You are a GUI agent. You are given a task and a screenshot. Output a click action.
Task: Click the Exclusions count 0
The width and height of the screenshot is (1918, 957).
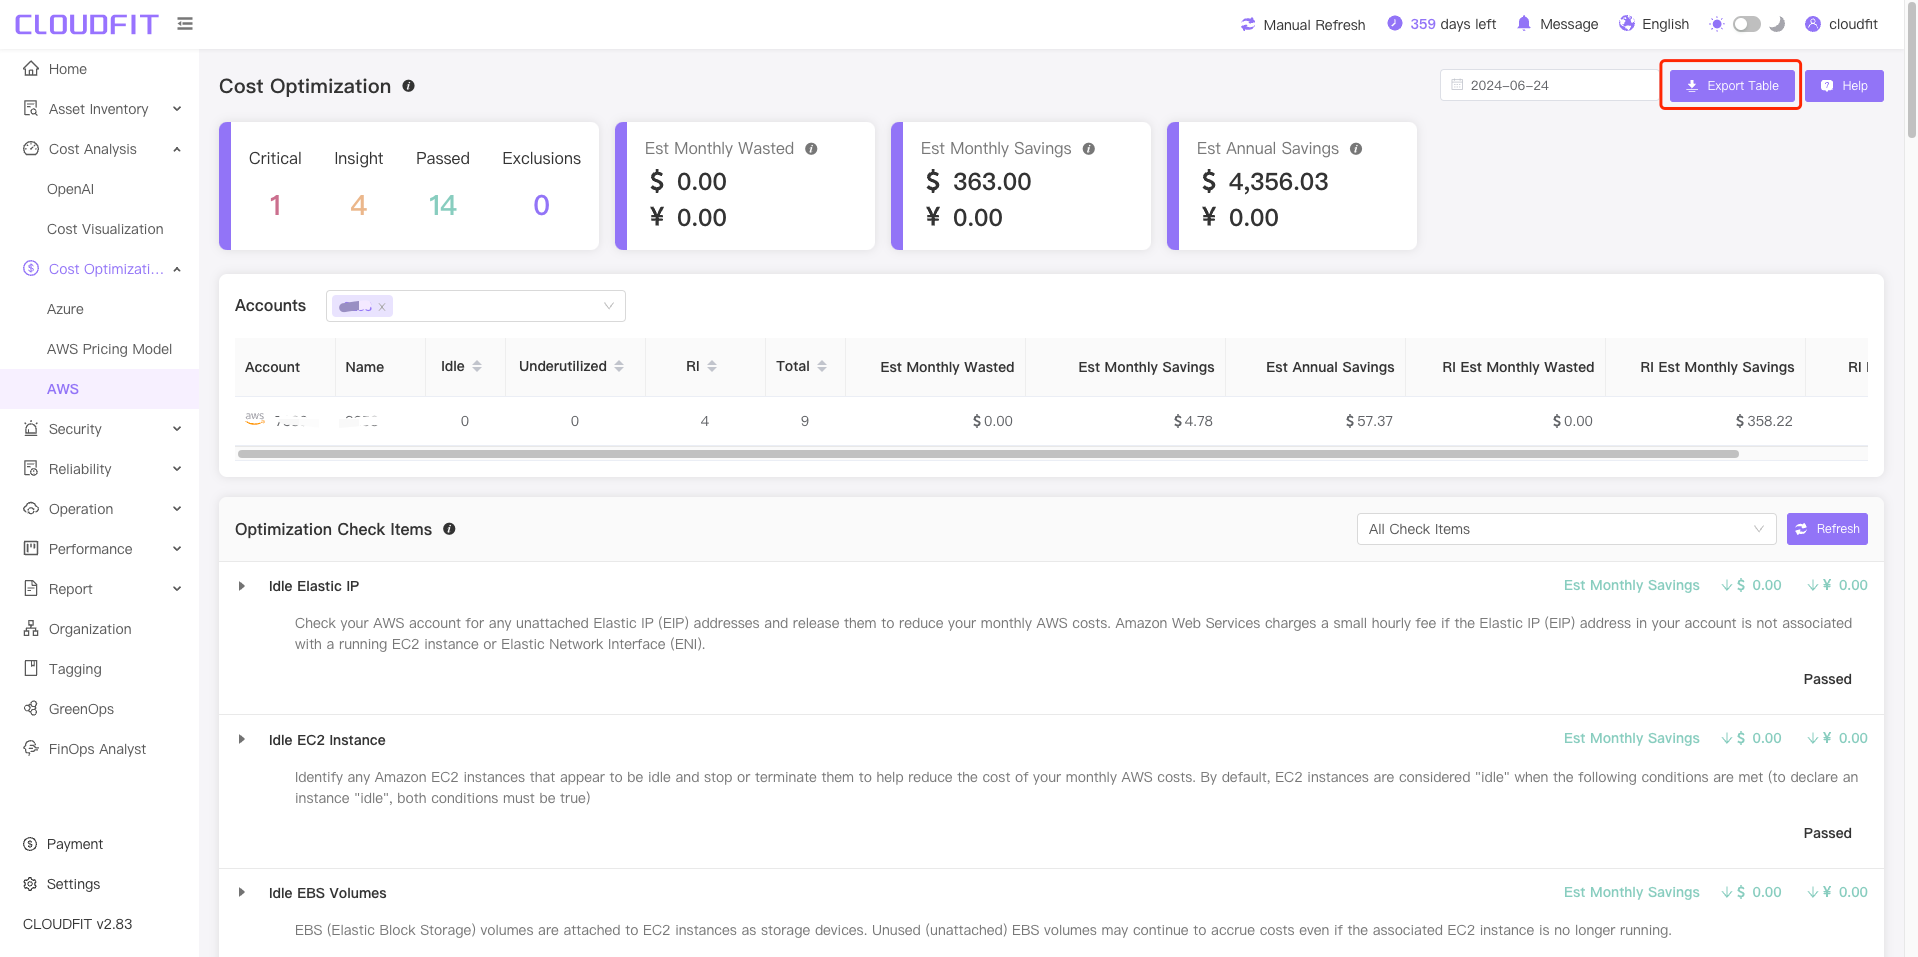click(541, 205)
